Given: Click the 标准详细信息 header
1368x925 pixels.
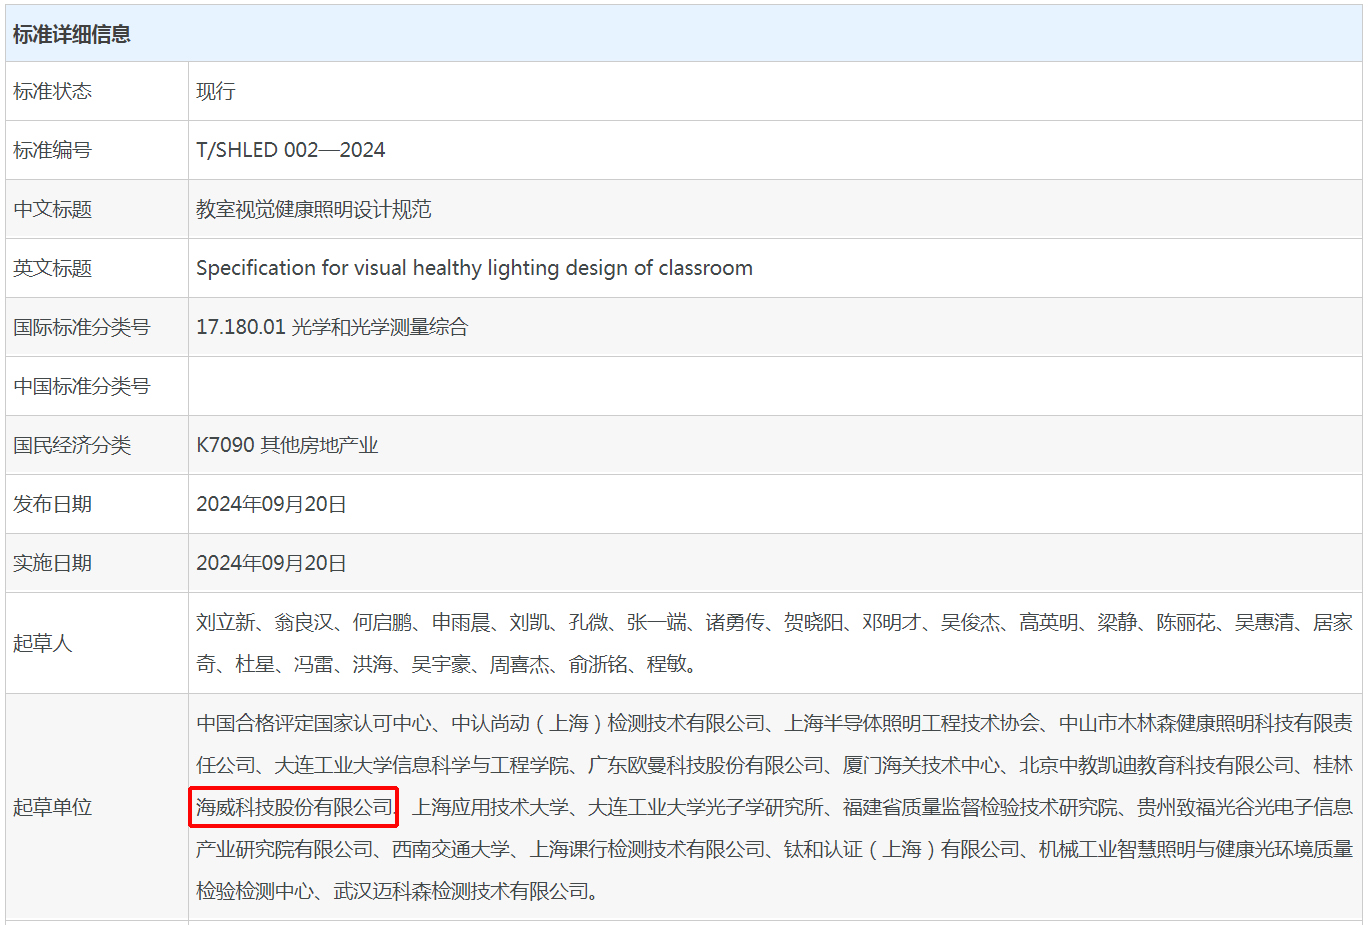Looking at the screenshot, I should (x=72, y=34).
